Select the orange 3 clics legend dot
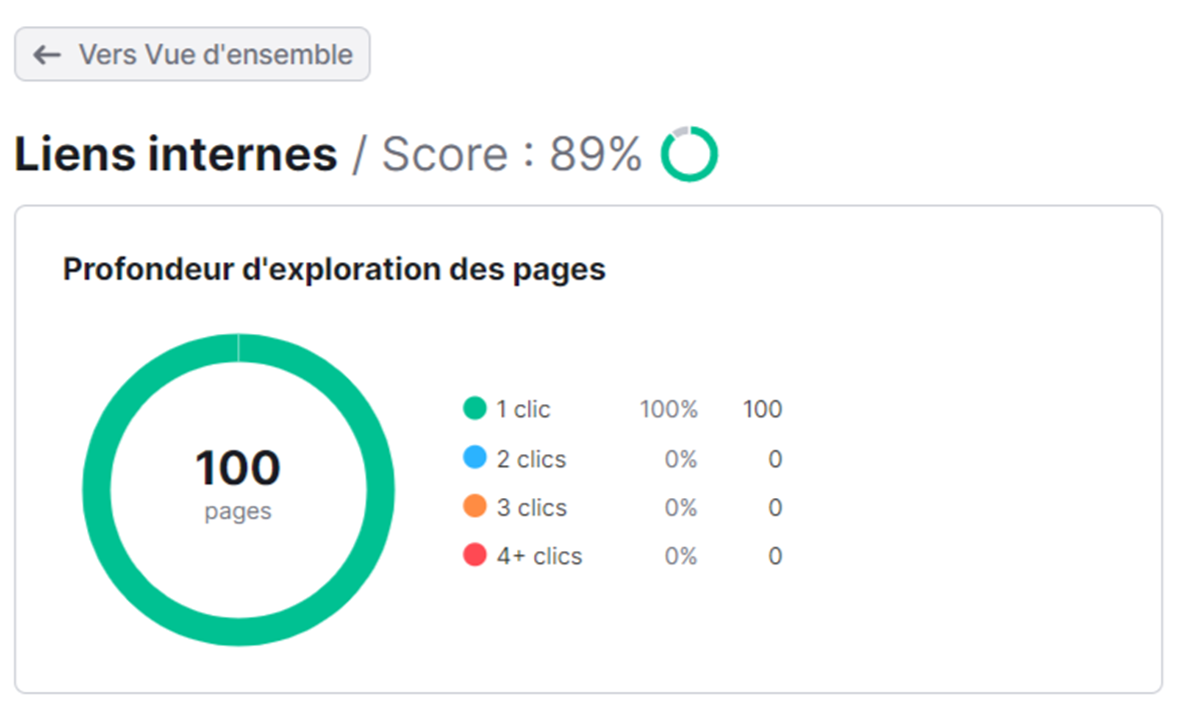1194x711 pixels. [x=474, y=506]
